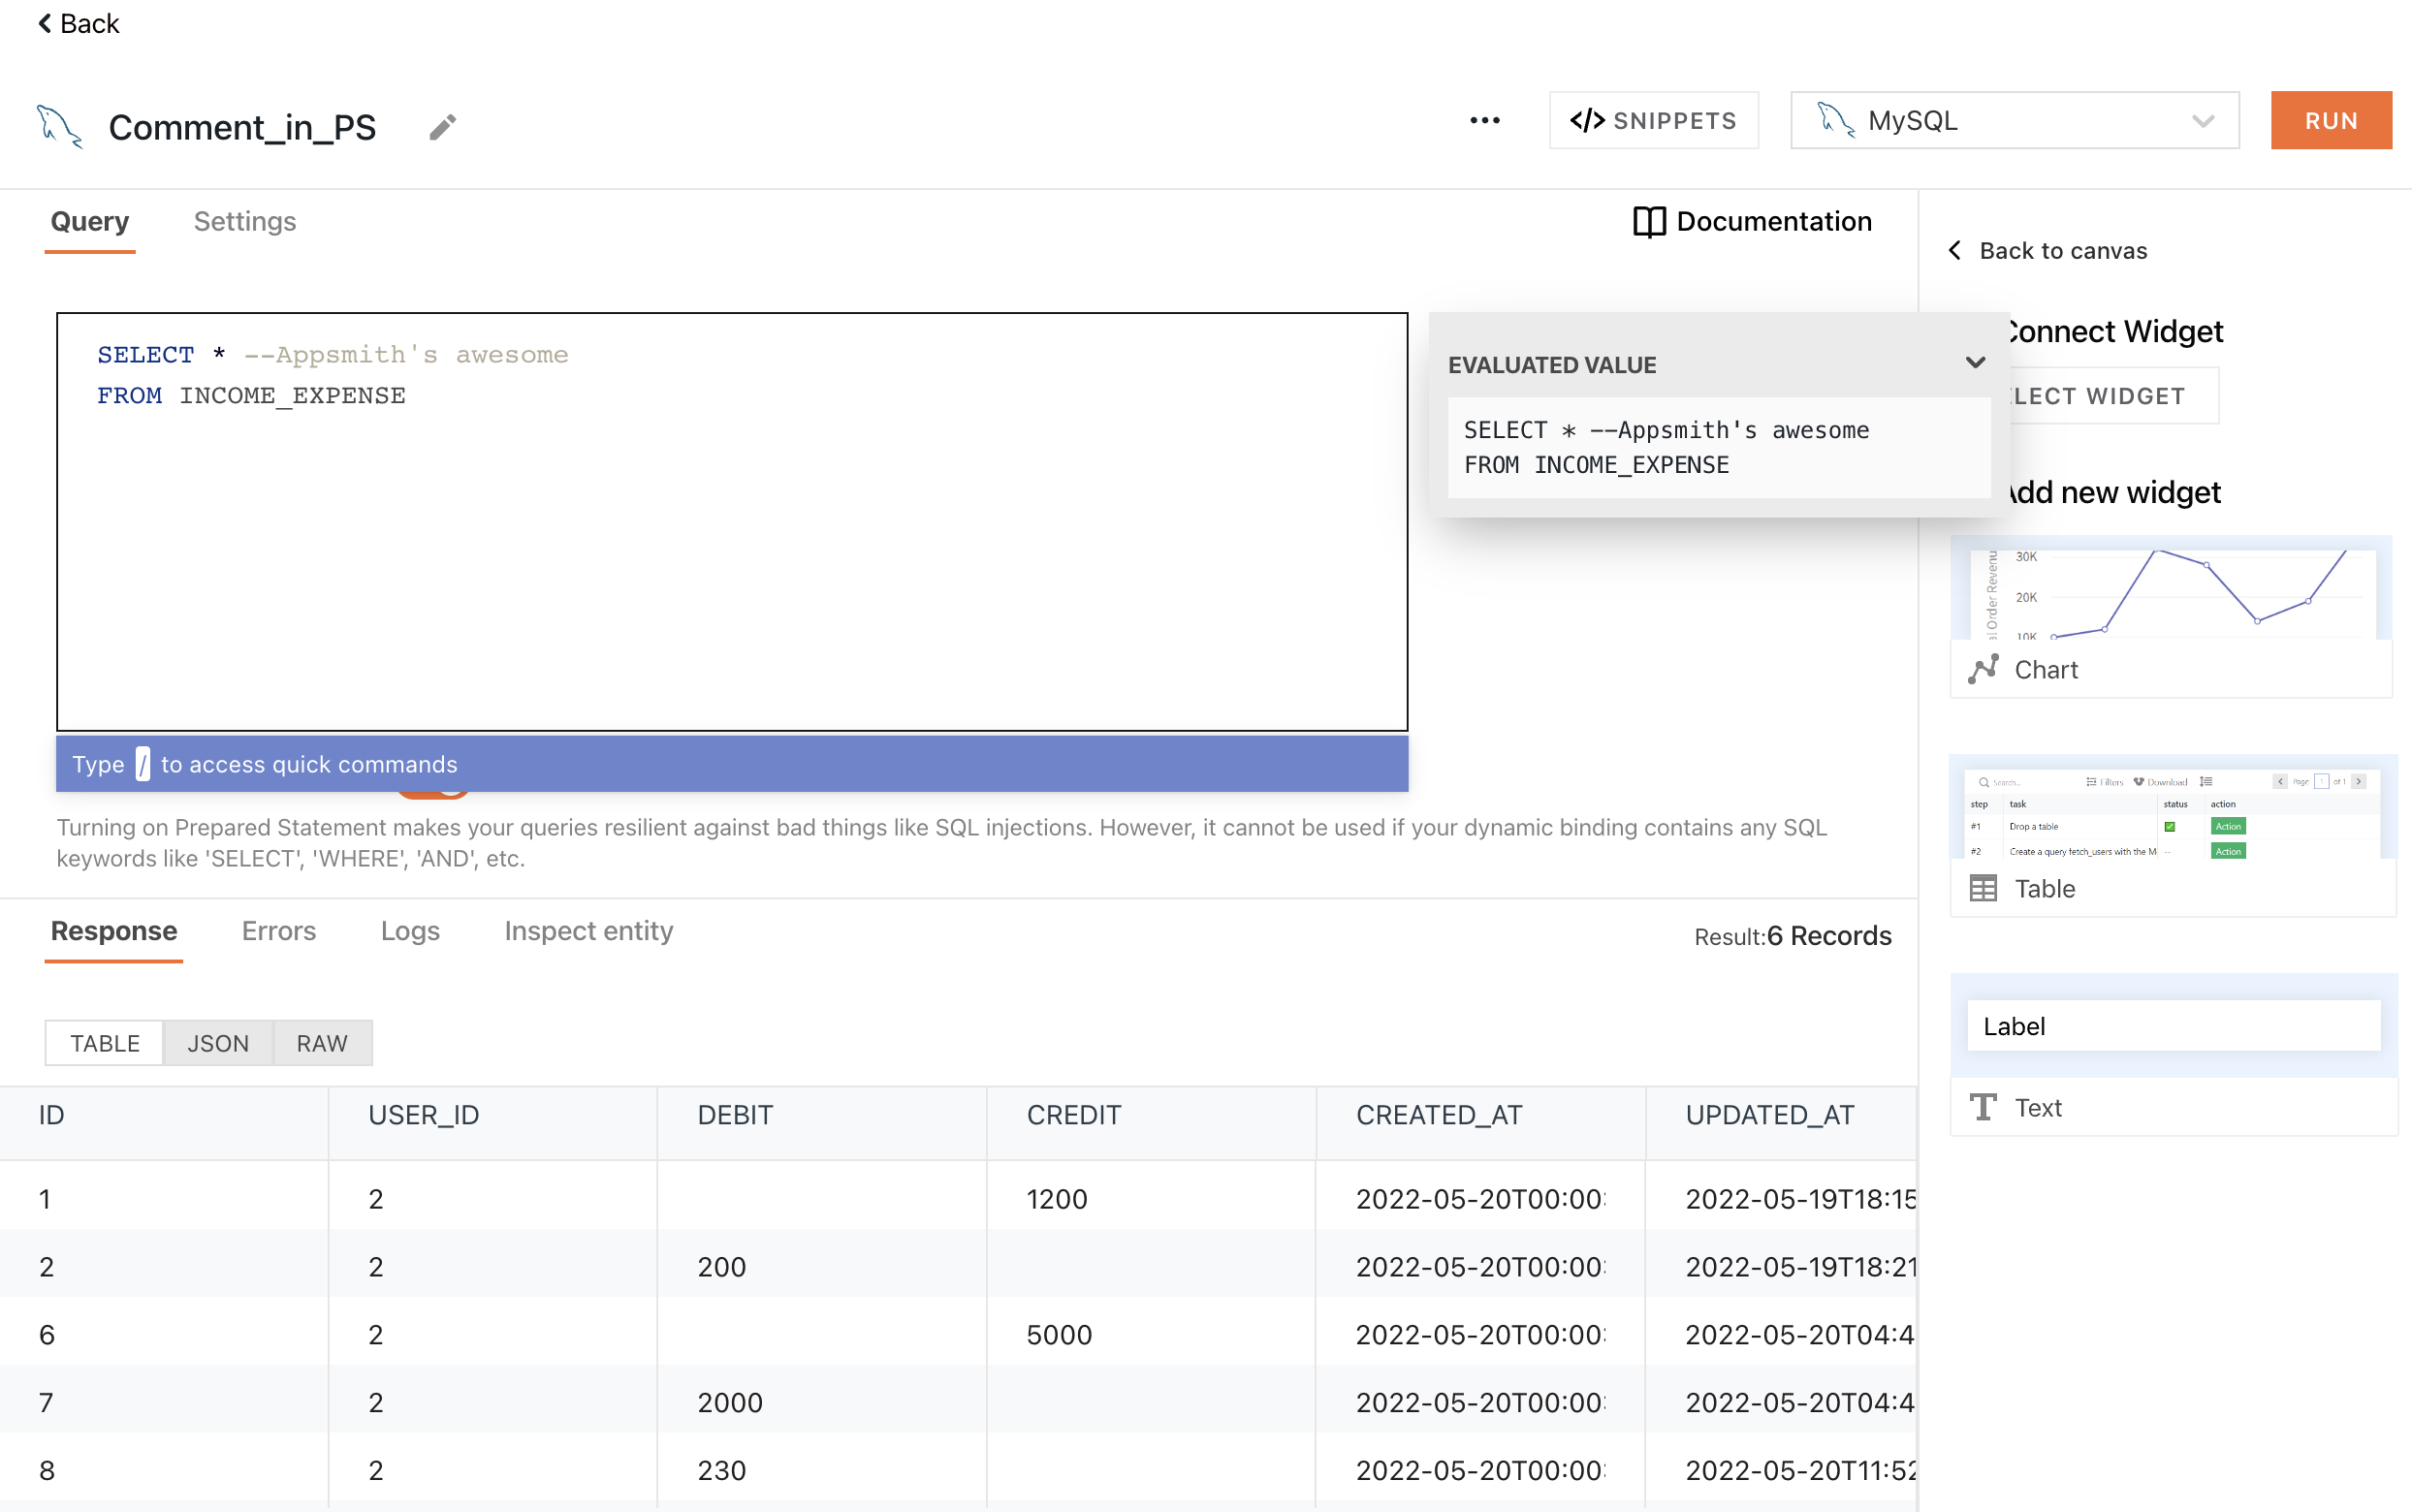Click the chevron left of Back to canvas

pos(1955,250)
